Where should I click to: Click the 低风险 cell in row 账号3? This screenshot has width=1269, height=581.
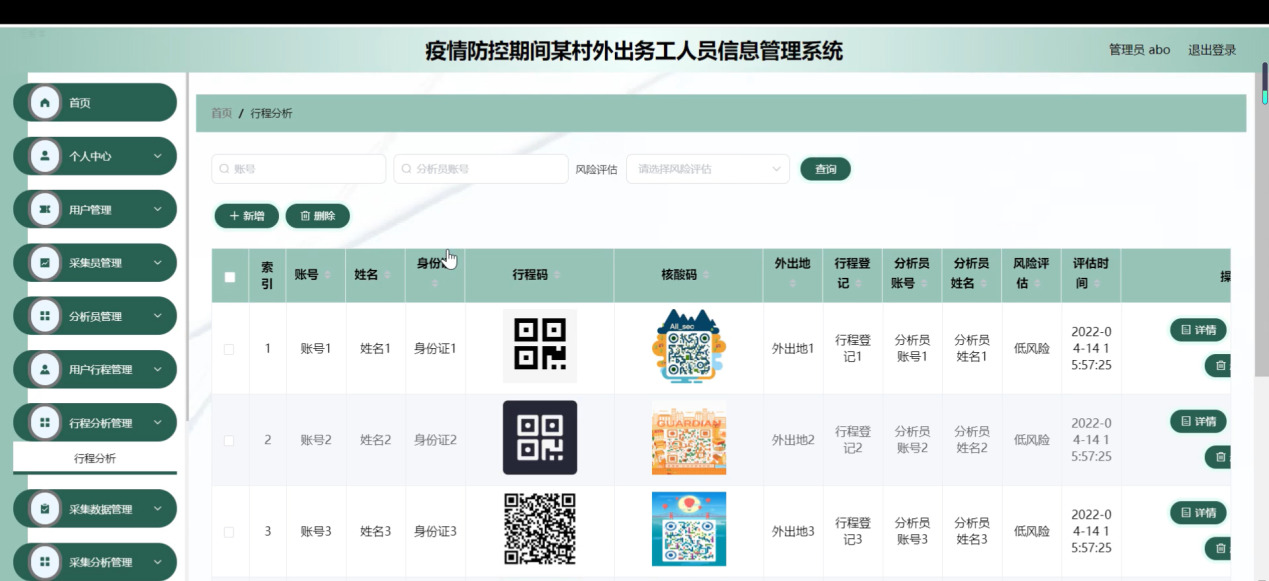(1031, 531)
